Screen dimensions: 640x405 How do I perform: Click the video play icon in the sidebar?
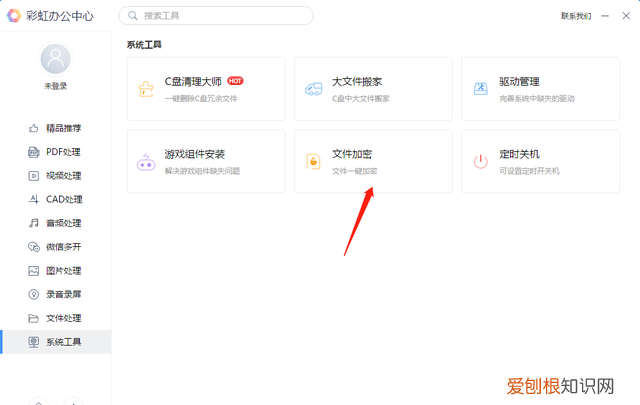pos(33,176)
